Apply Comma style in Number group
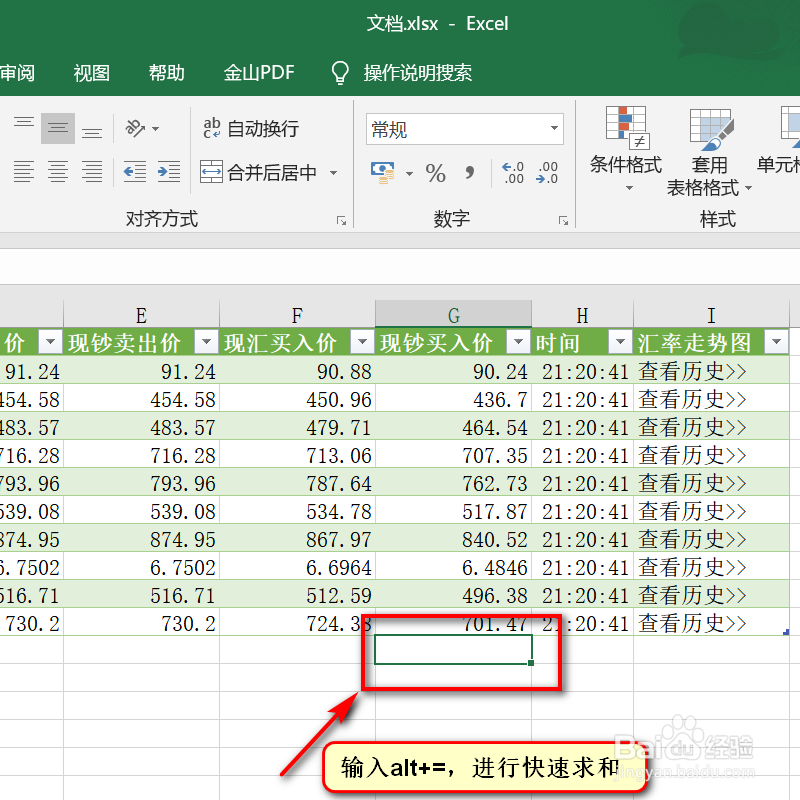Screen dimensions: 800x800 point(471,173)
